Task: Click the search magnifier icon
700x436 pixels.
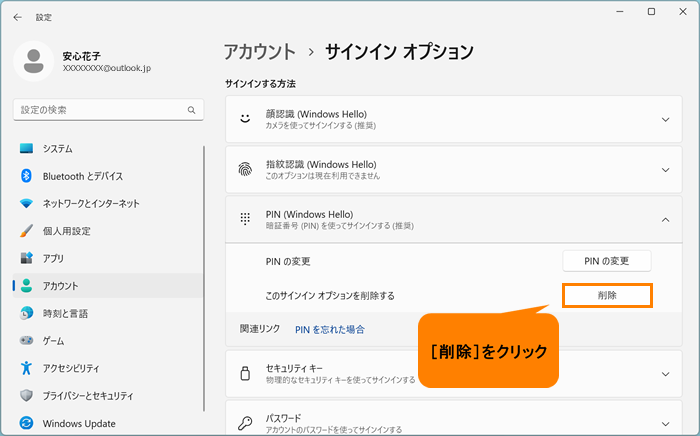Action: [x=192, y=110]
